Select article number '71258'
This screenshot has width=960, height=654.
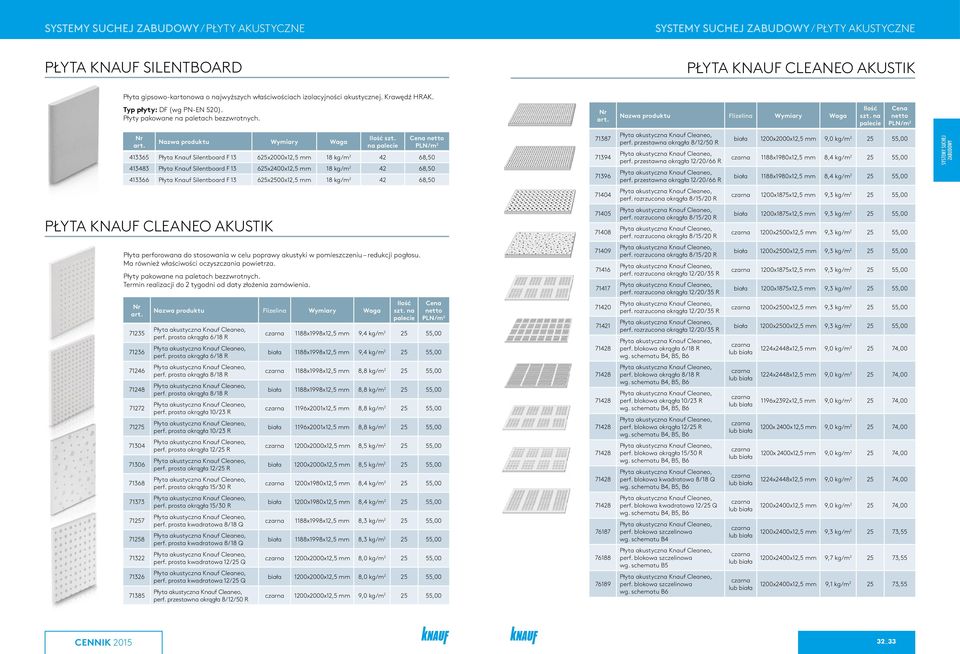[x=137, y=539]
